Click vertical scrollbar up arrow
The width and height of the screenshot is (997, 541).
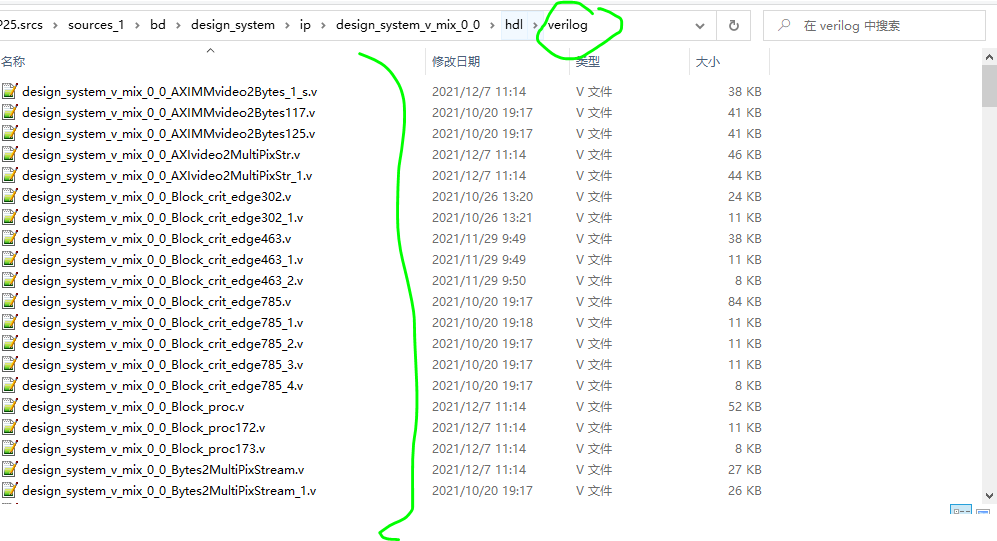pyautogui.click(x=989, y=57)
